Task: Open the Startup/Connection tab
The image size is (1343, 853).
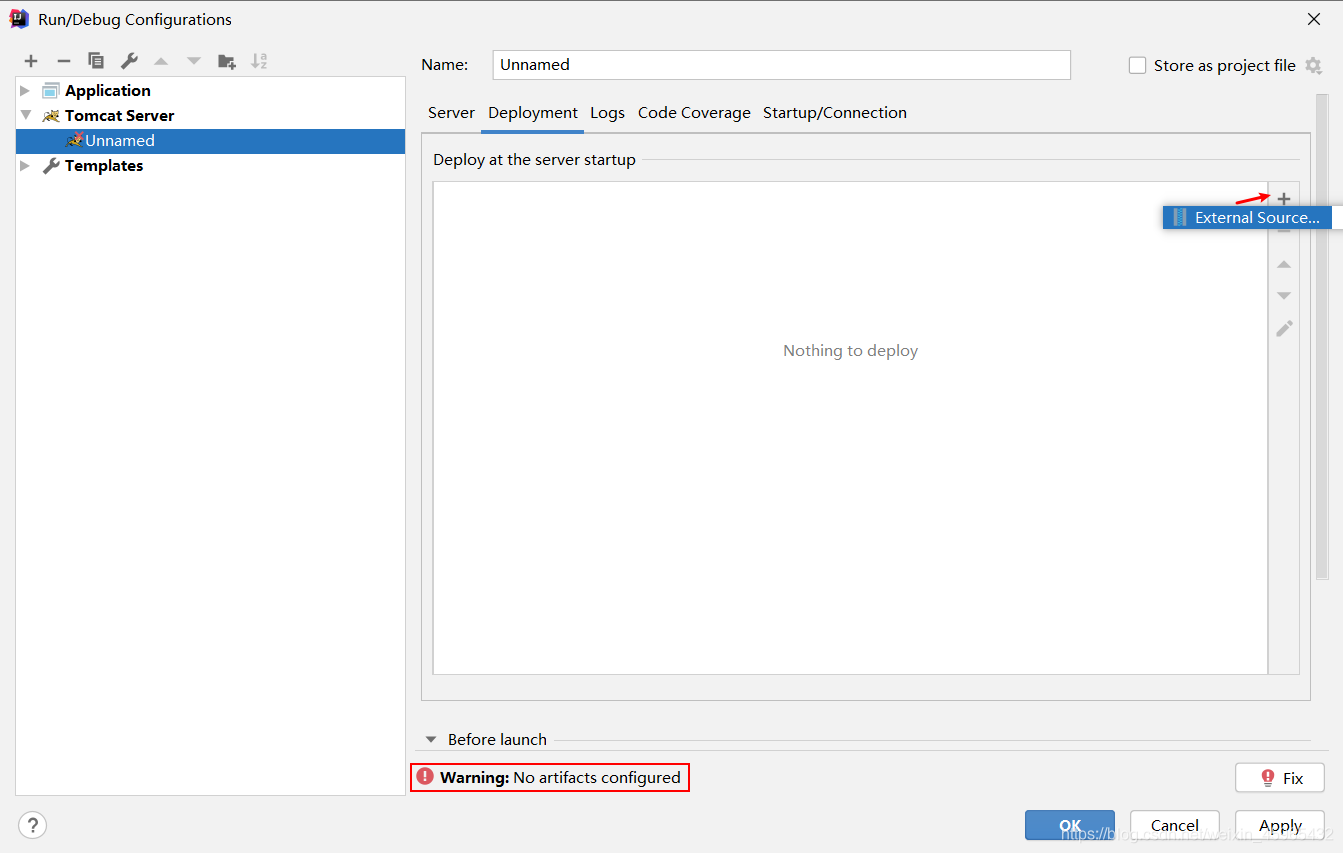Action: [x=835, y=113]
